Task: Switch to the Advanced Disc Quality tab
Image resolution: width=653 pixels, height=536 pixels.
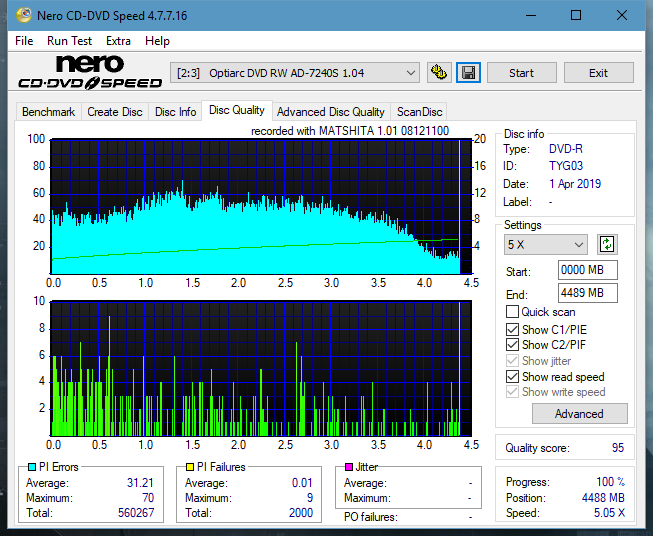Action: point(331,112)
